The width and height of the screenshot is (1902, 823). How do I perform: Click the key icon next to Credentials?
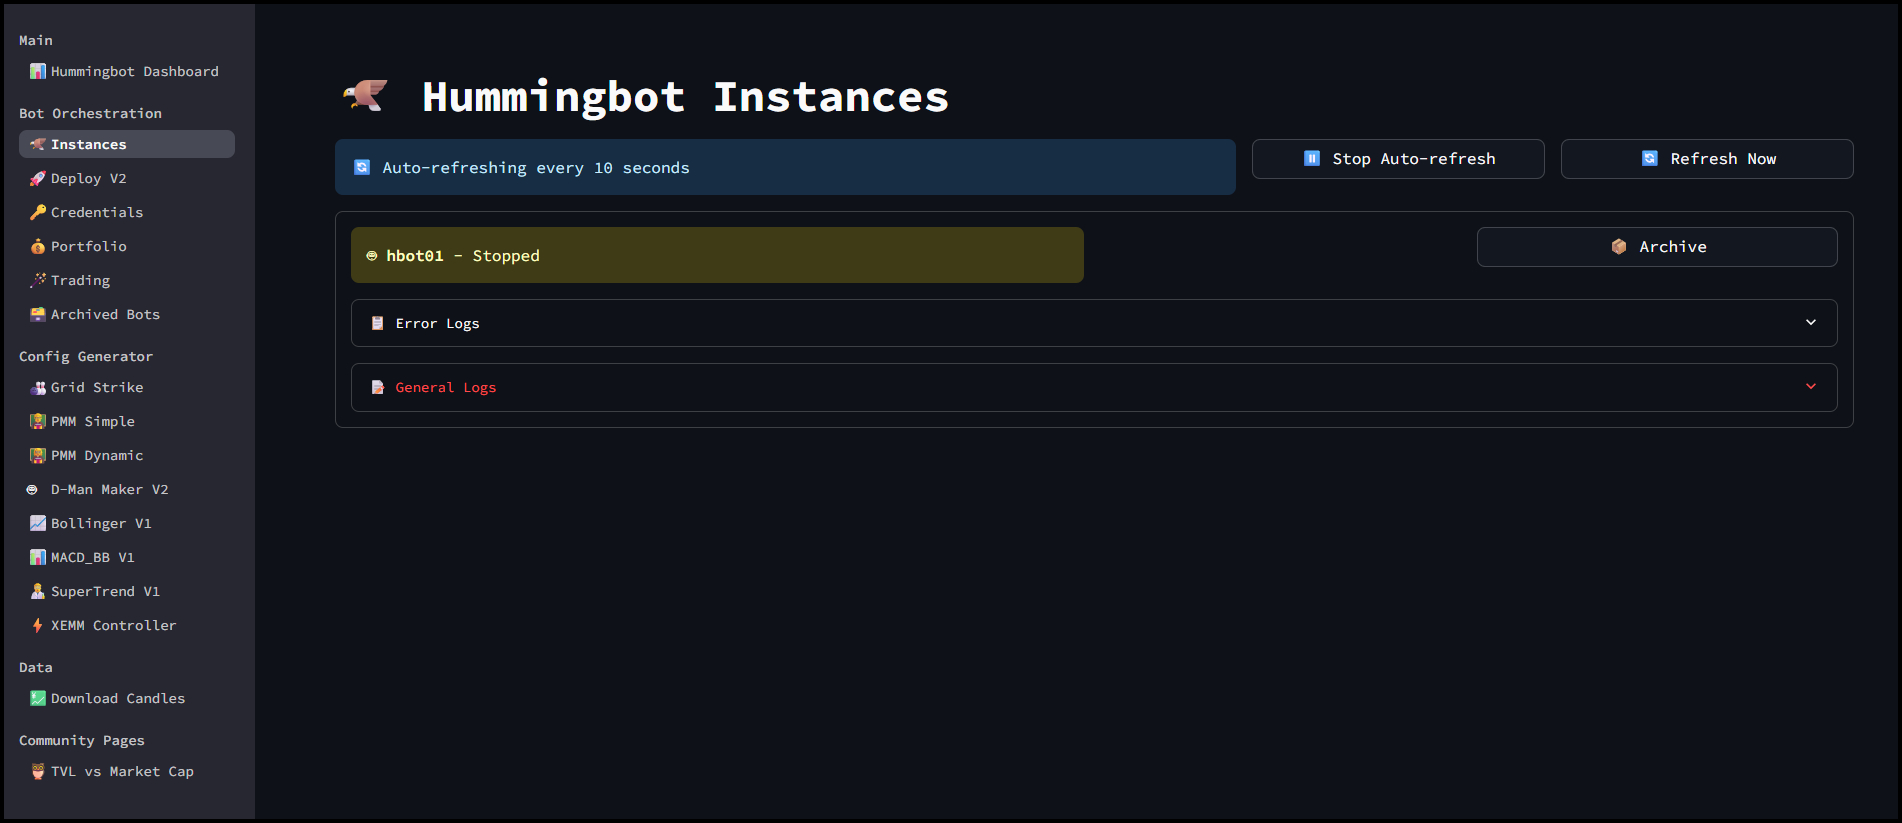tap(38, 212)
